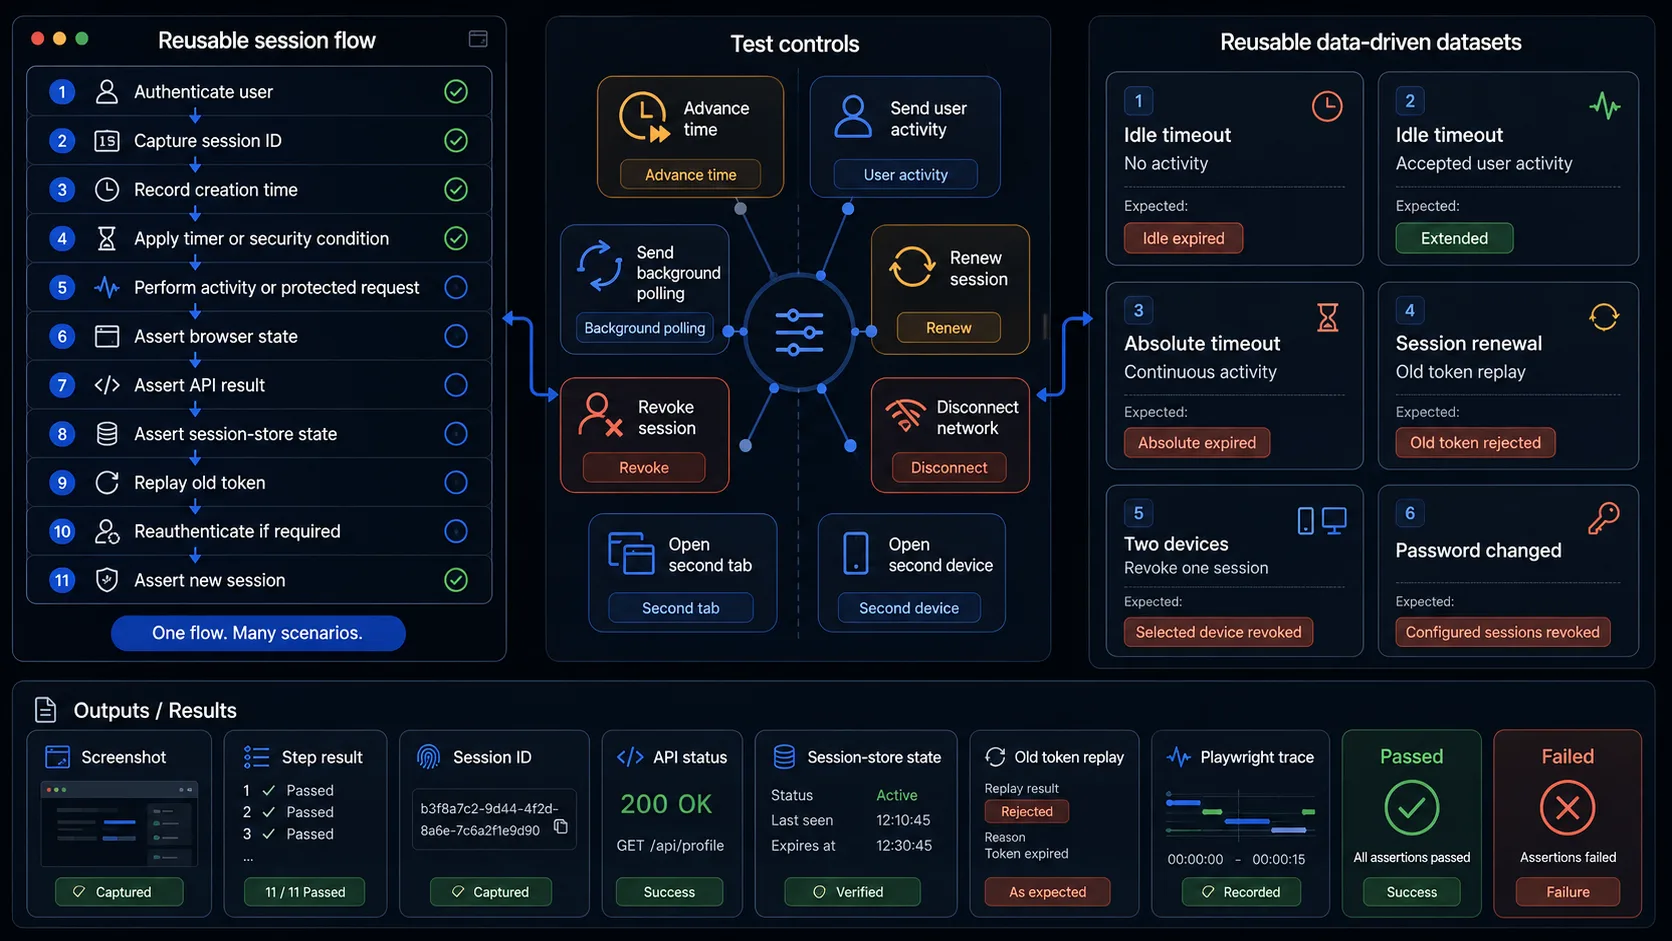Click the Selected device revoked badge
1672x941 pixels.
pos(1218,632)
